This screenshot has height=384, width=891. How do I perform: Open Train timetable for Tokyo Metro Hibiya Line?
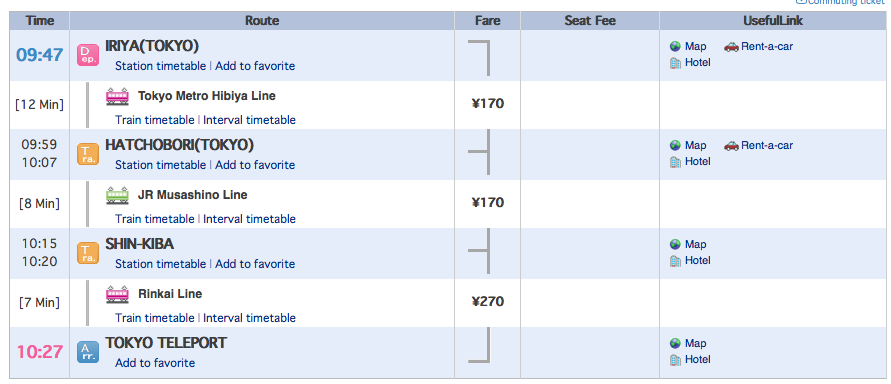click(x=155, y=120)
